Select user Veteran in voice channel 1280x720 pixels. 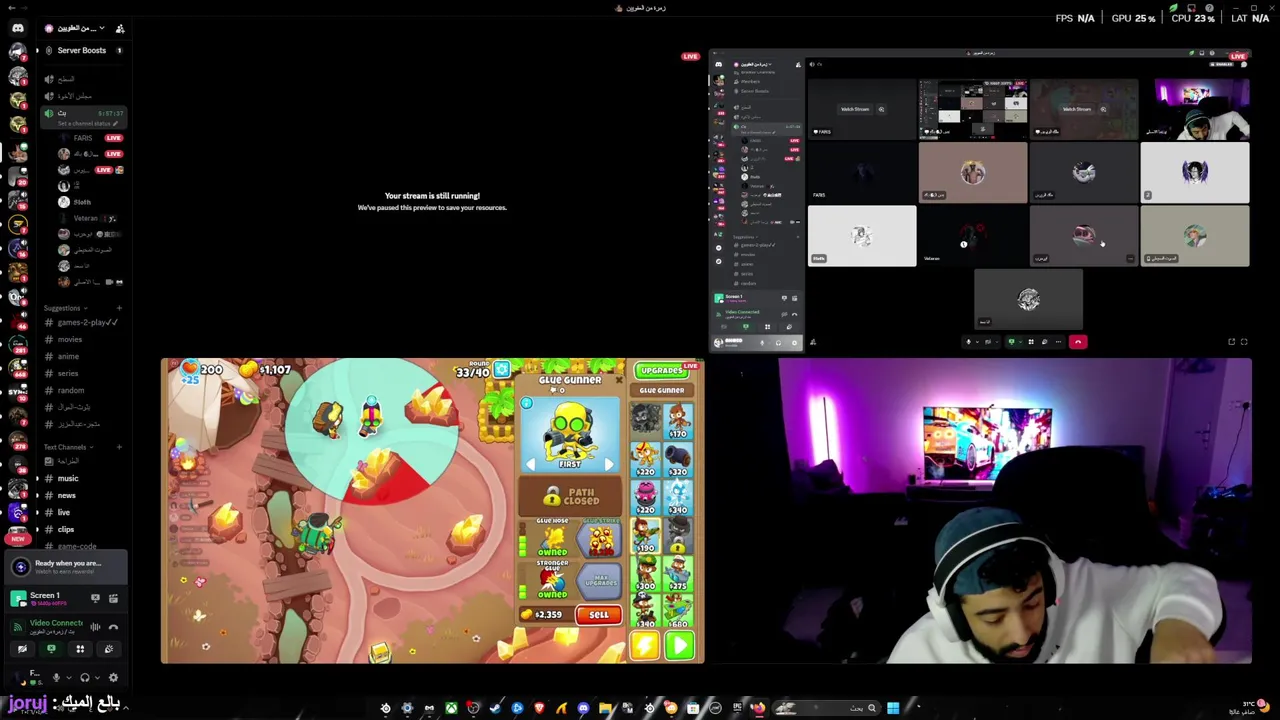click(x=90, y=218)
